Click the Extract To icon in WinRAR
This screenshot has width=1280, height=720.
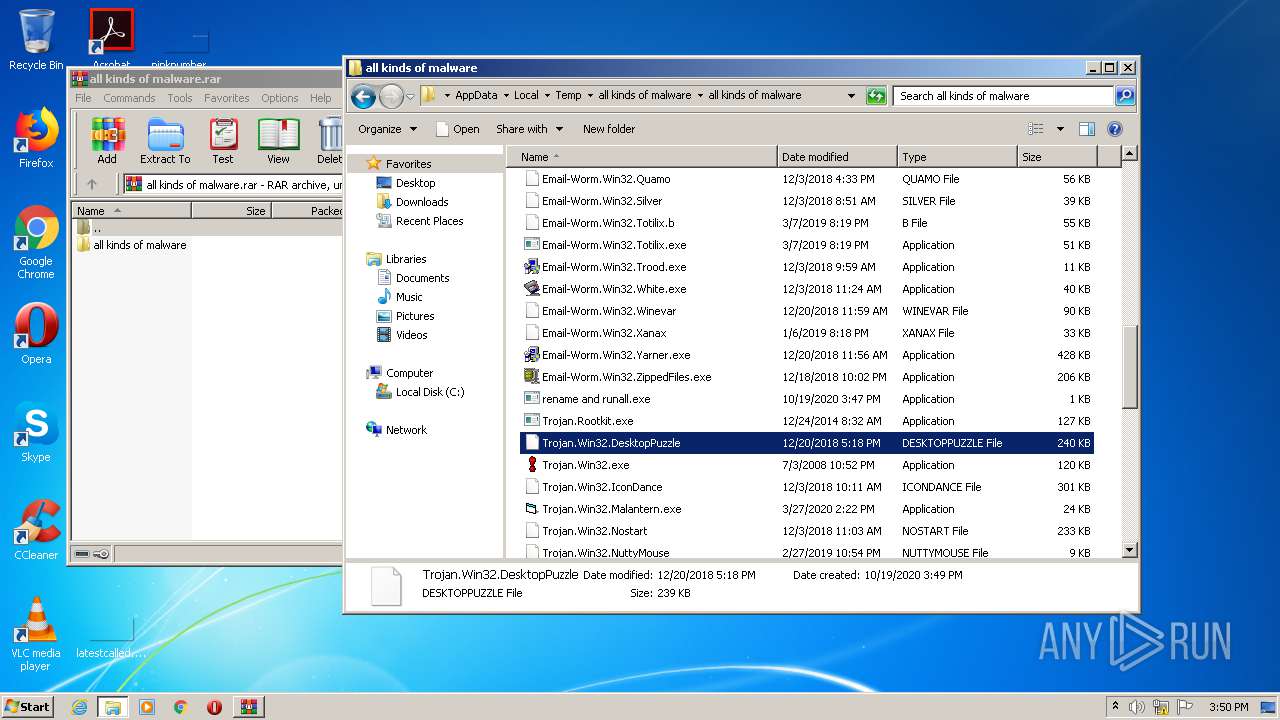pos(165,140)
